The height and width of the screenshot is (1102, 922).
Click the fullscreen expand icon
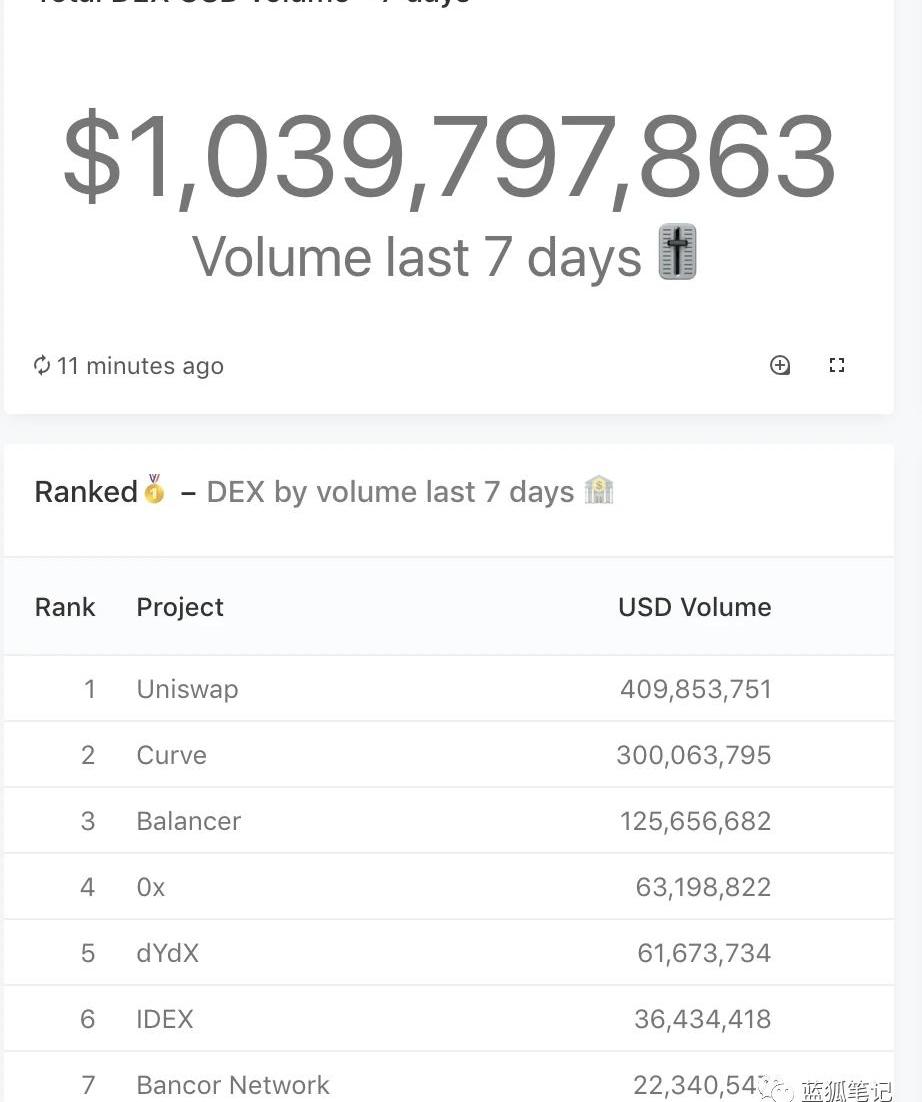837,365
